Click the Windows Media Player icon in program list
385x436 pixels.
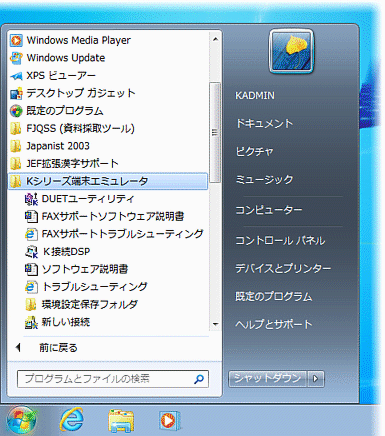pos(16,40)
